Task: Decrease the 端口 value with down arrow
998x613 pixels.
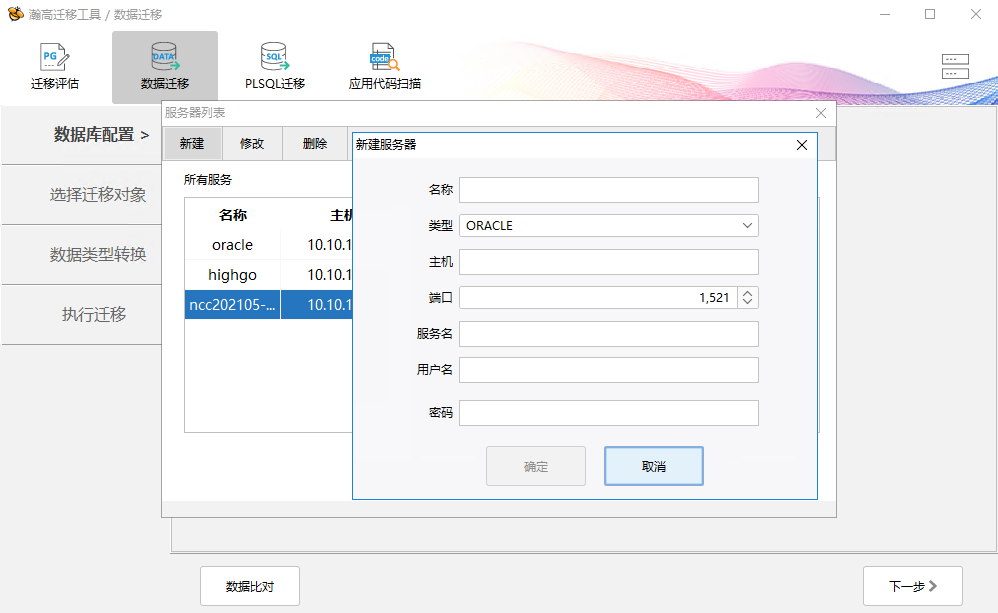Action: point(748,302)
